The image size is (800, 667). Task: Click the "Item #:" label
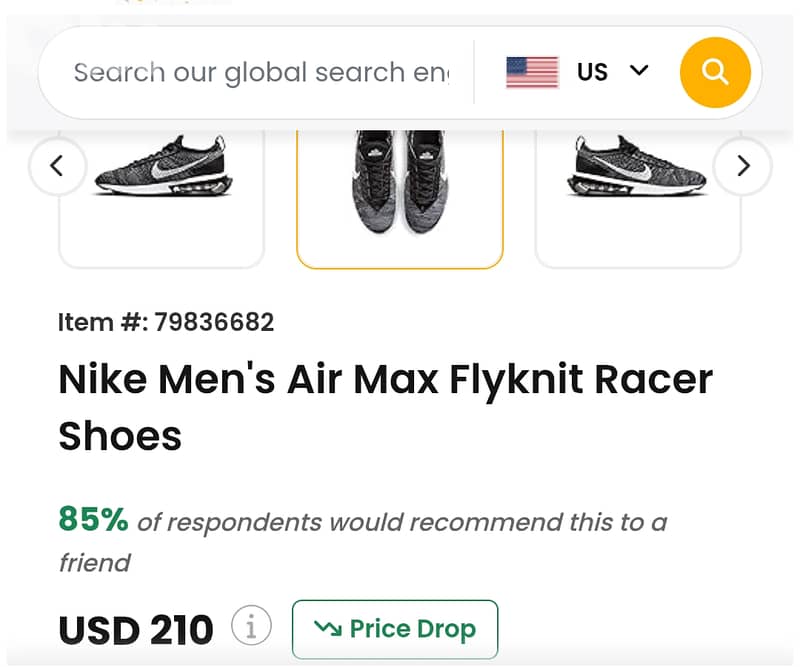103,322
